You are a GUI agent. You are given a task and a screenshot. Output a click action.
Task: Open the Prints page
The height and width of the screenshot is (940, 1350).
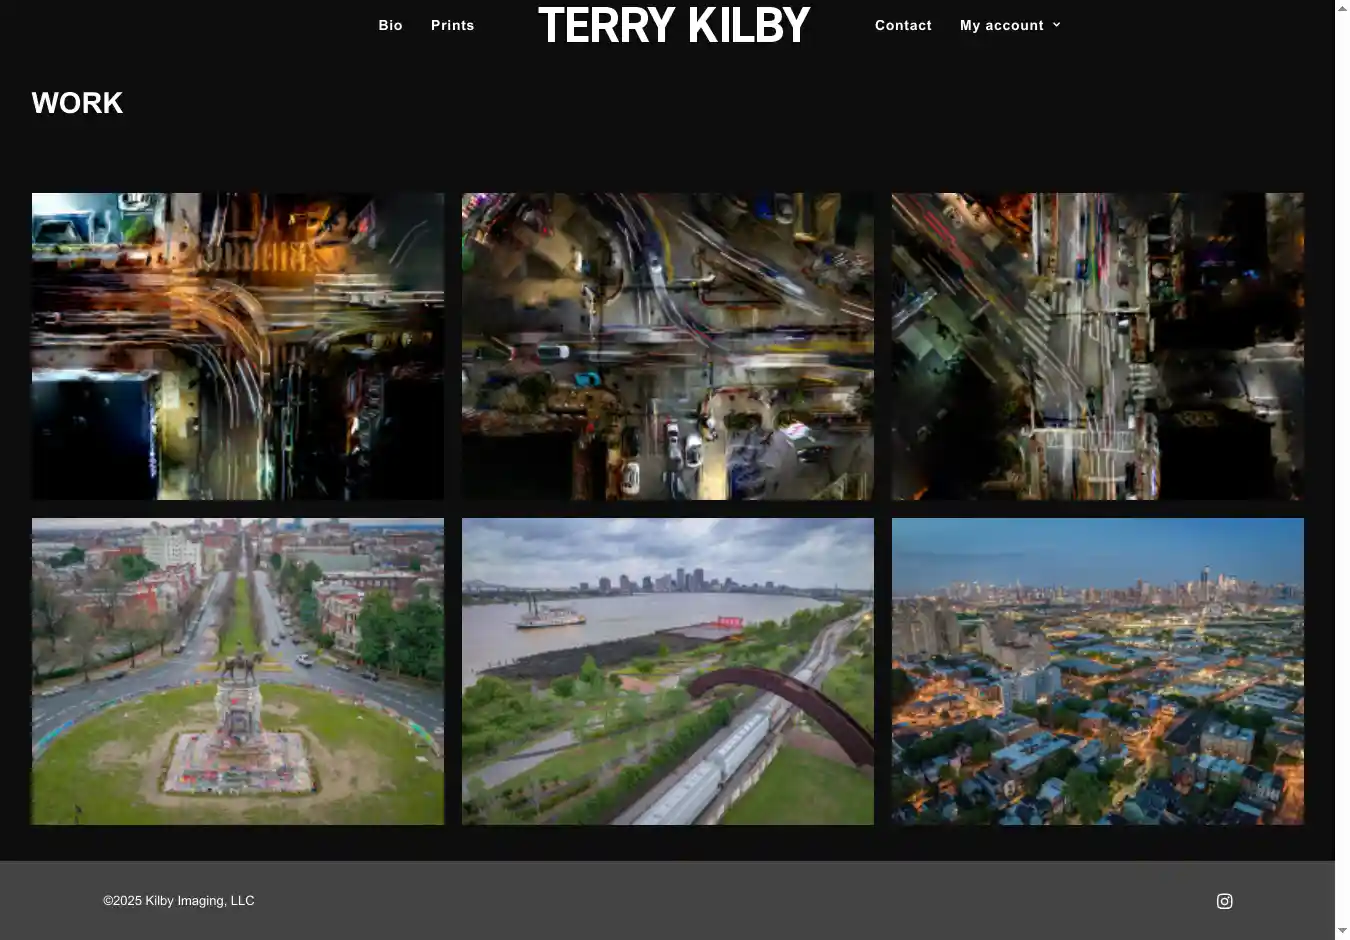coord(452,25)
